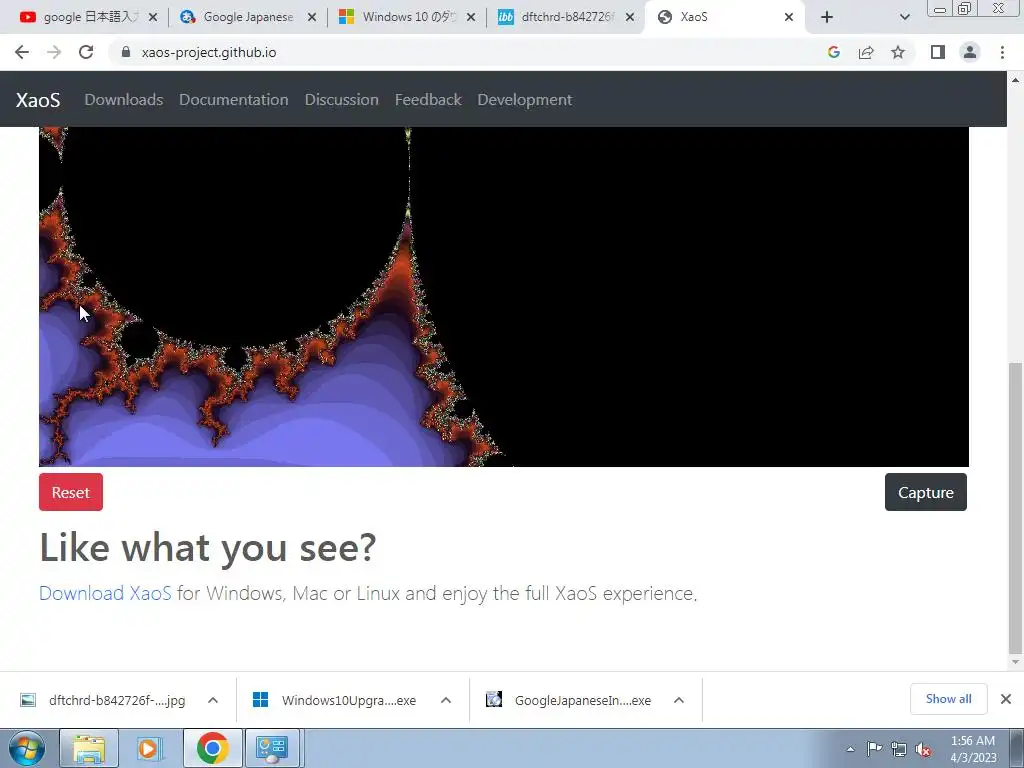
Task: Open Chrome's three-dot menu
Action: click(1002, 52)
